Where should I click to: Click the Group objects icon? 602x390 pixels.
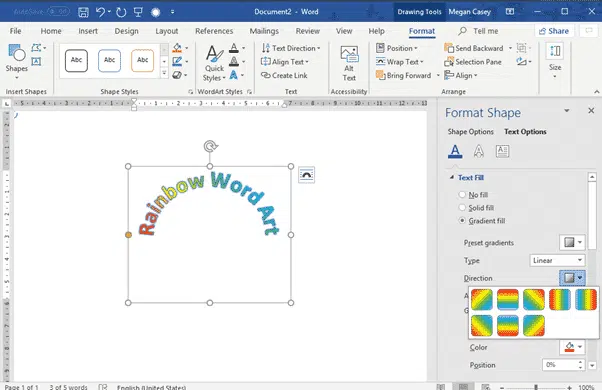point(521,48)
